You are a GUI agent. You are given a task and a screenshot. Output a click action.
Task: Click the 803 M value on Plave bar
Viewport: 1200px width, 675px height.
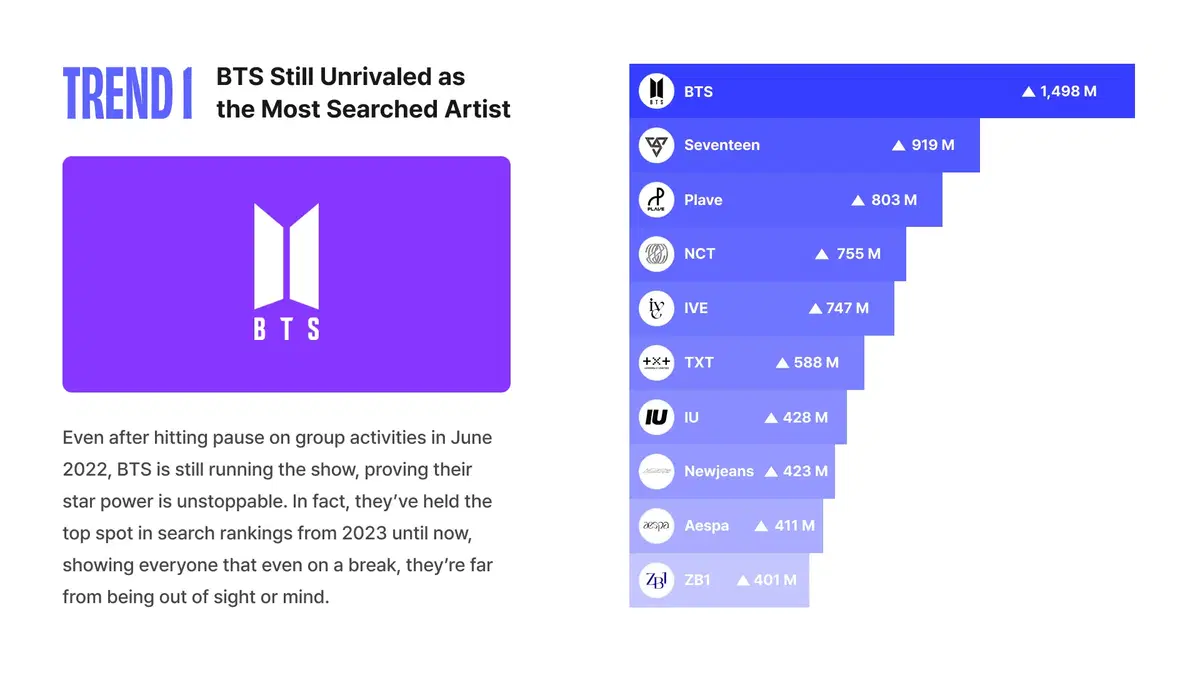pyautogui.click(x=893, y=200)
